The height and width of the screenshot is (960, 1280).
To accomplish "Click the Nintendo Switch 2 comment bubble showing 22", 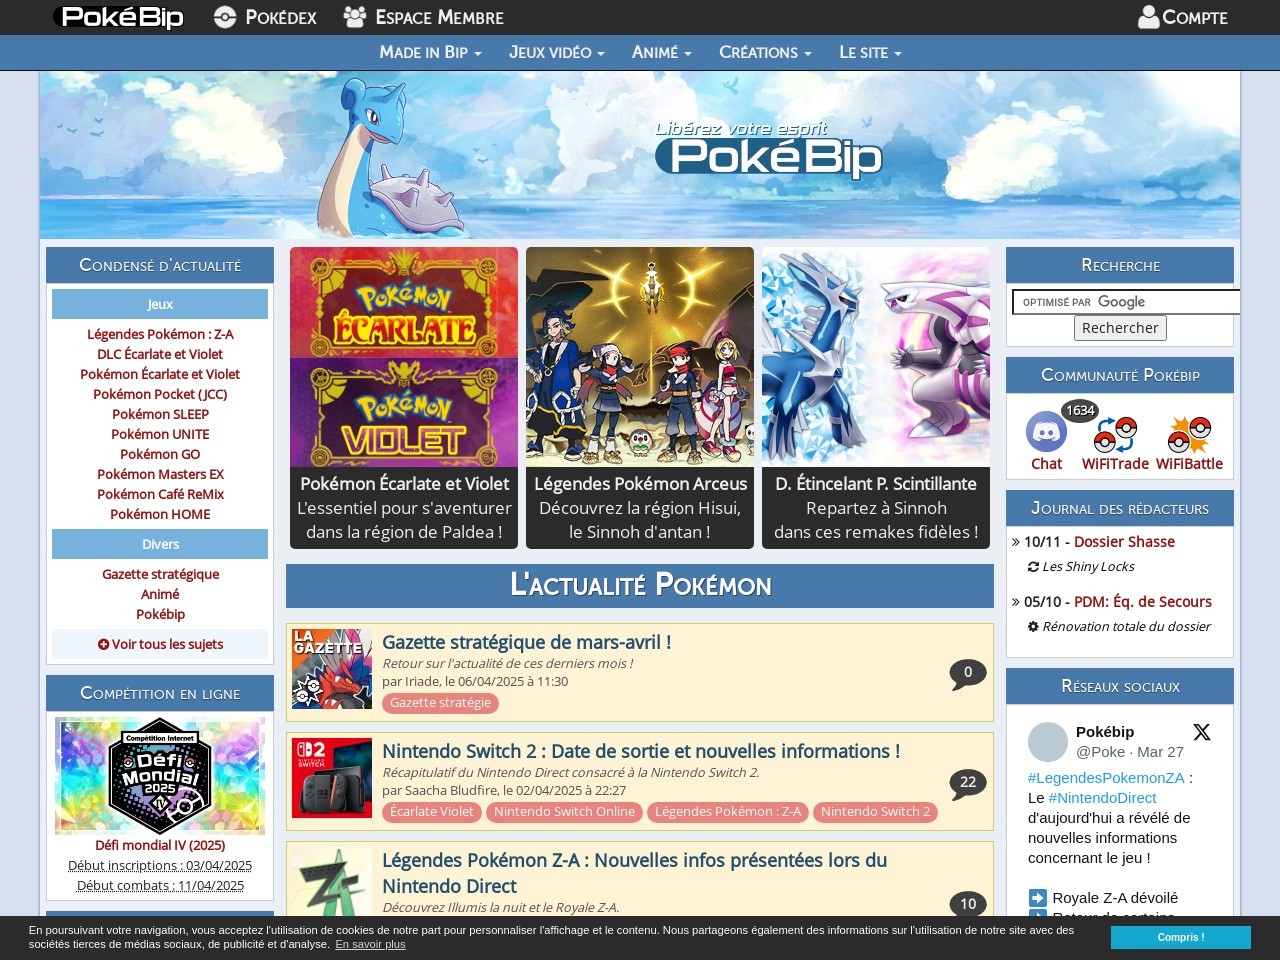I will coord(968,784).
